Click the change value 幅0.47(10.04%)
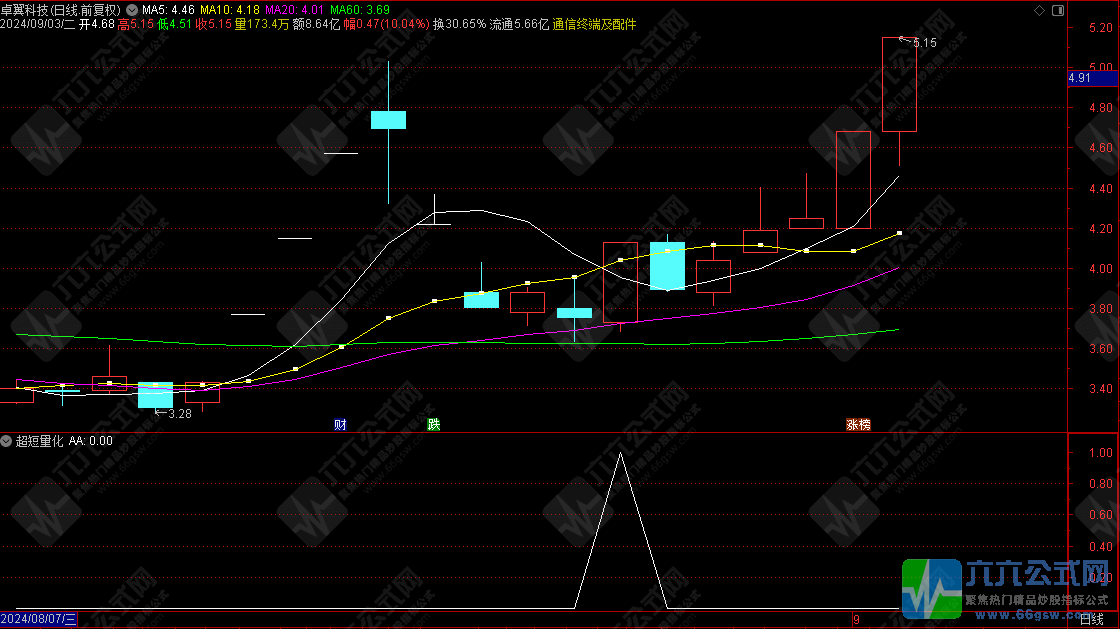This screenshot has width=1120, height=629. click(386, 24)
